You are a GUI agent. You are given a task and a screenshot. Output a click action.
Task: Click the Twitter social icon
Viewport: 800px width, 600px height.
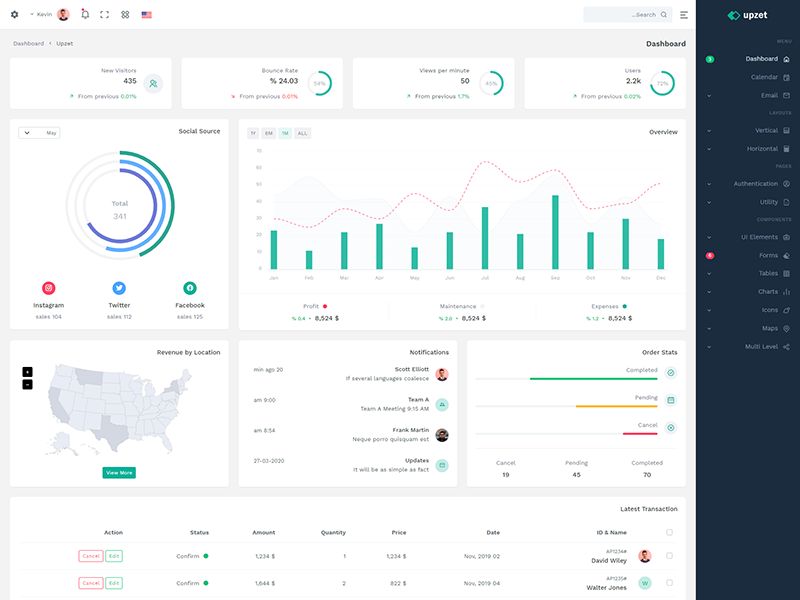click(119, 288)
